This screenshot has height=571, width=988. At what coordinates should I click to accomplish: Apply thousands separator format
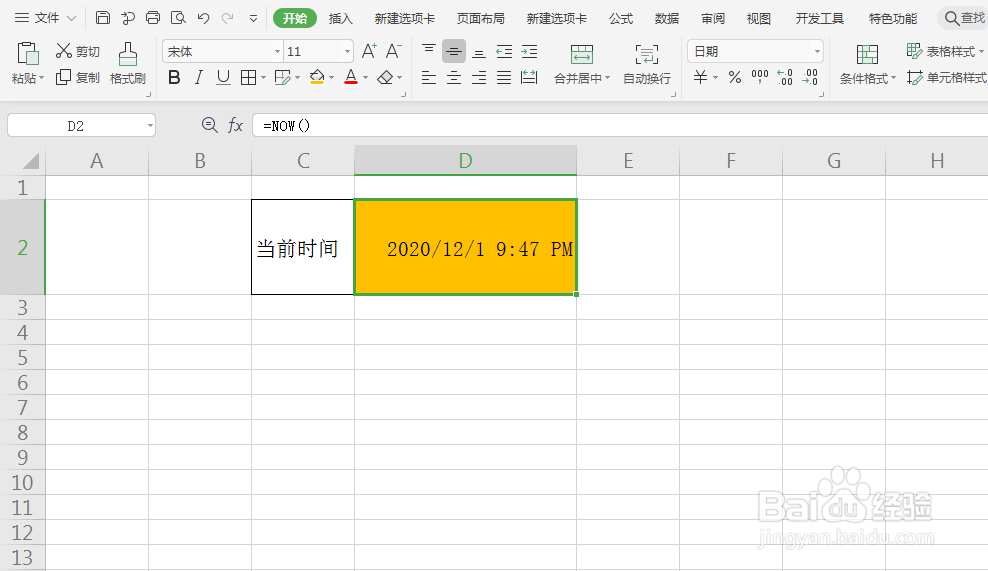coord(760,78)
